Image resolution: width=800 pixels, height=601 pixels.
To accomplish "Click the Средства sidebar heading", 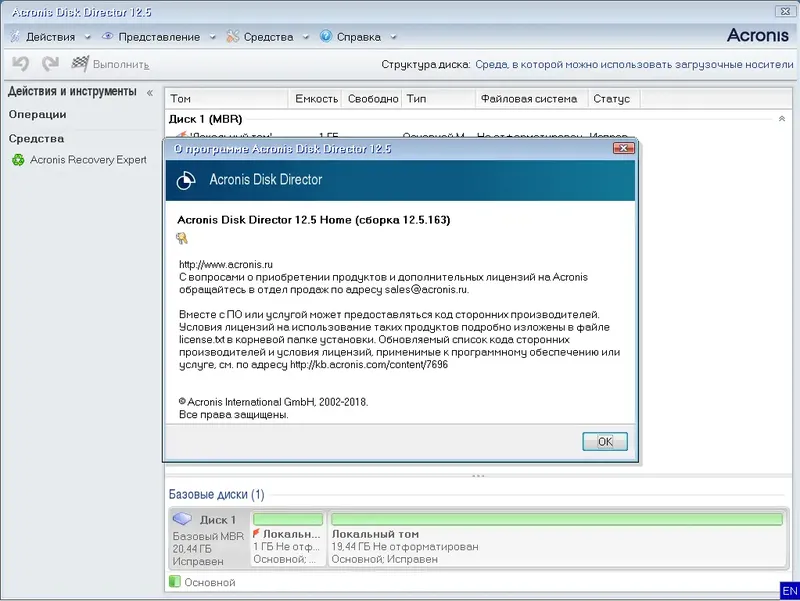I will pyautogui.click(x=36, y=138).
